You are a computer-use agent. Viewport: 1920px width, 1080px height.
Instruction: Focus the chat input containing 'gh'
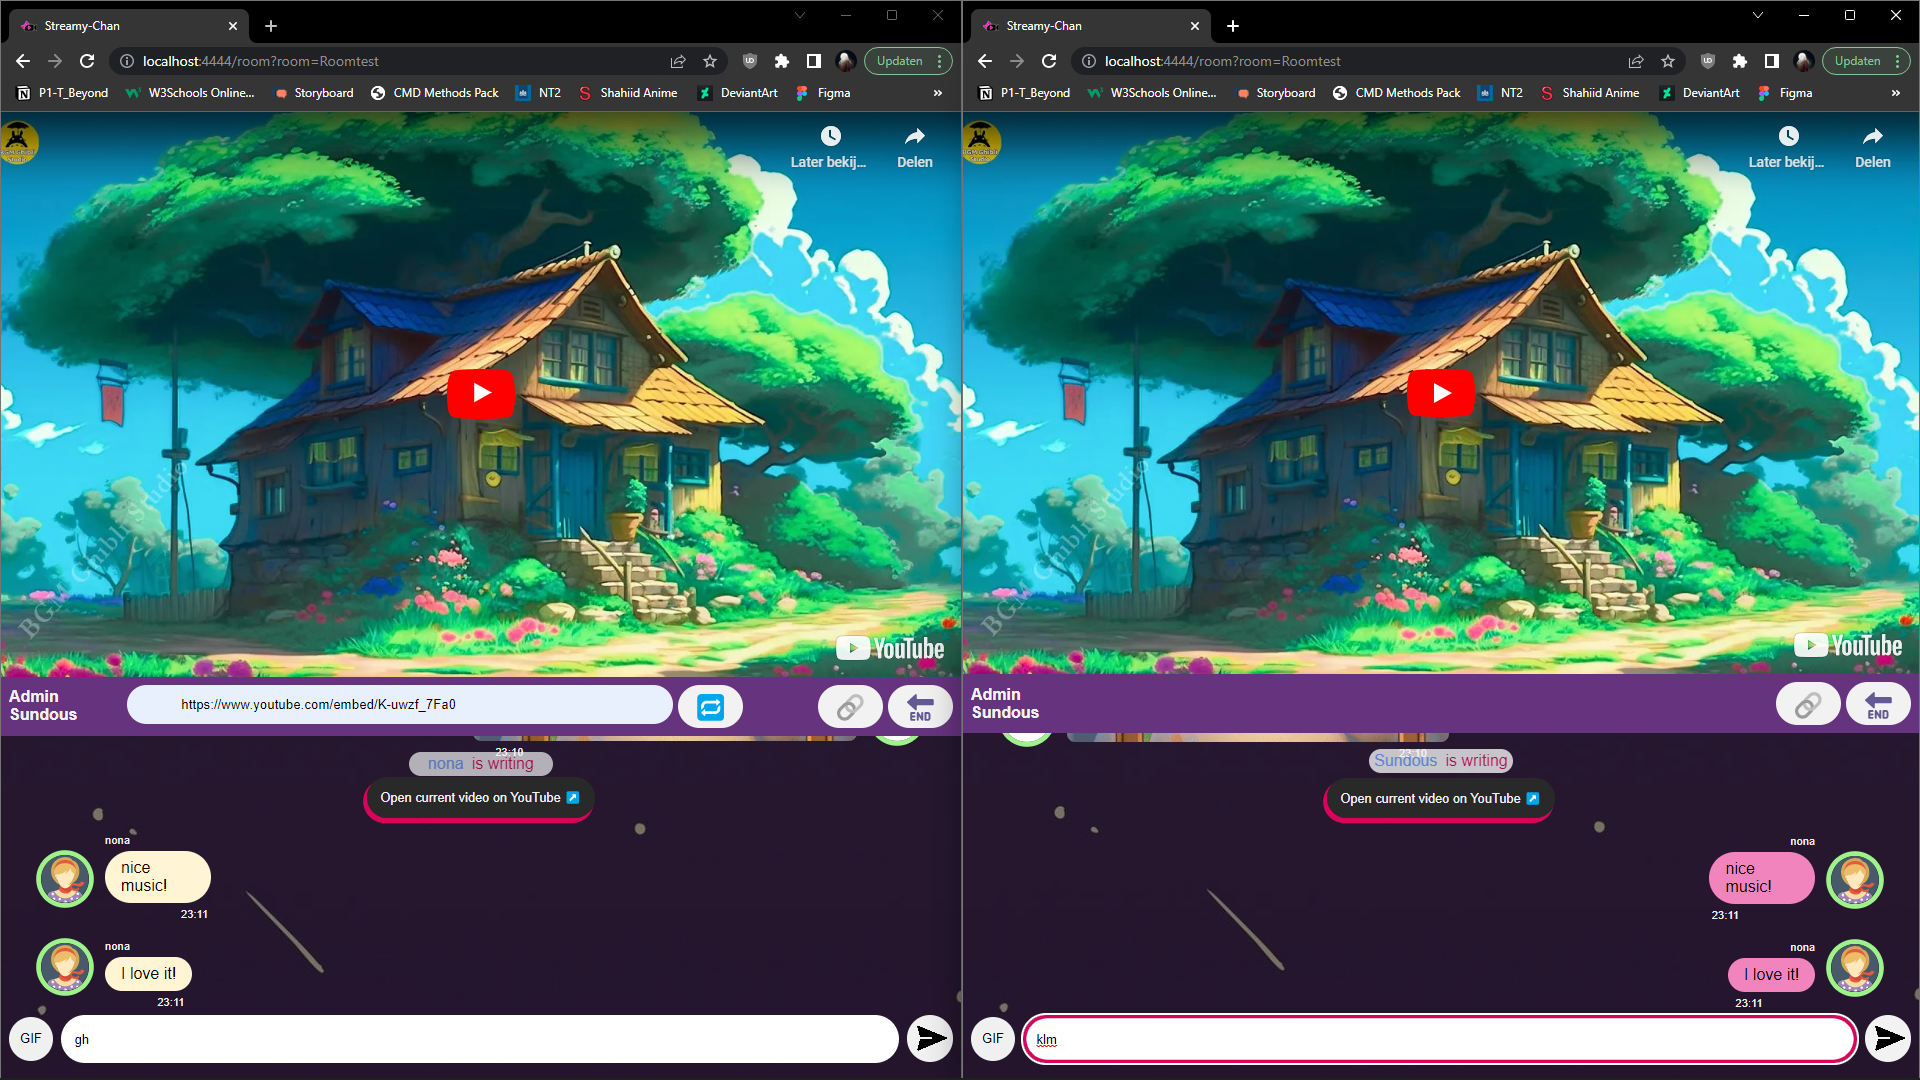pos(480,1039)
